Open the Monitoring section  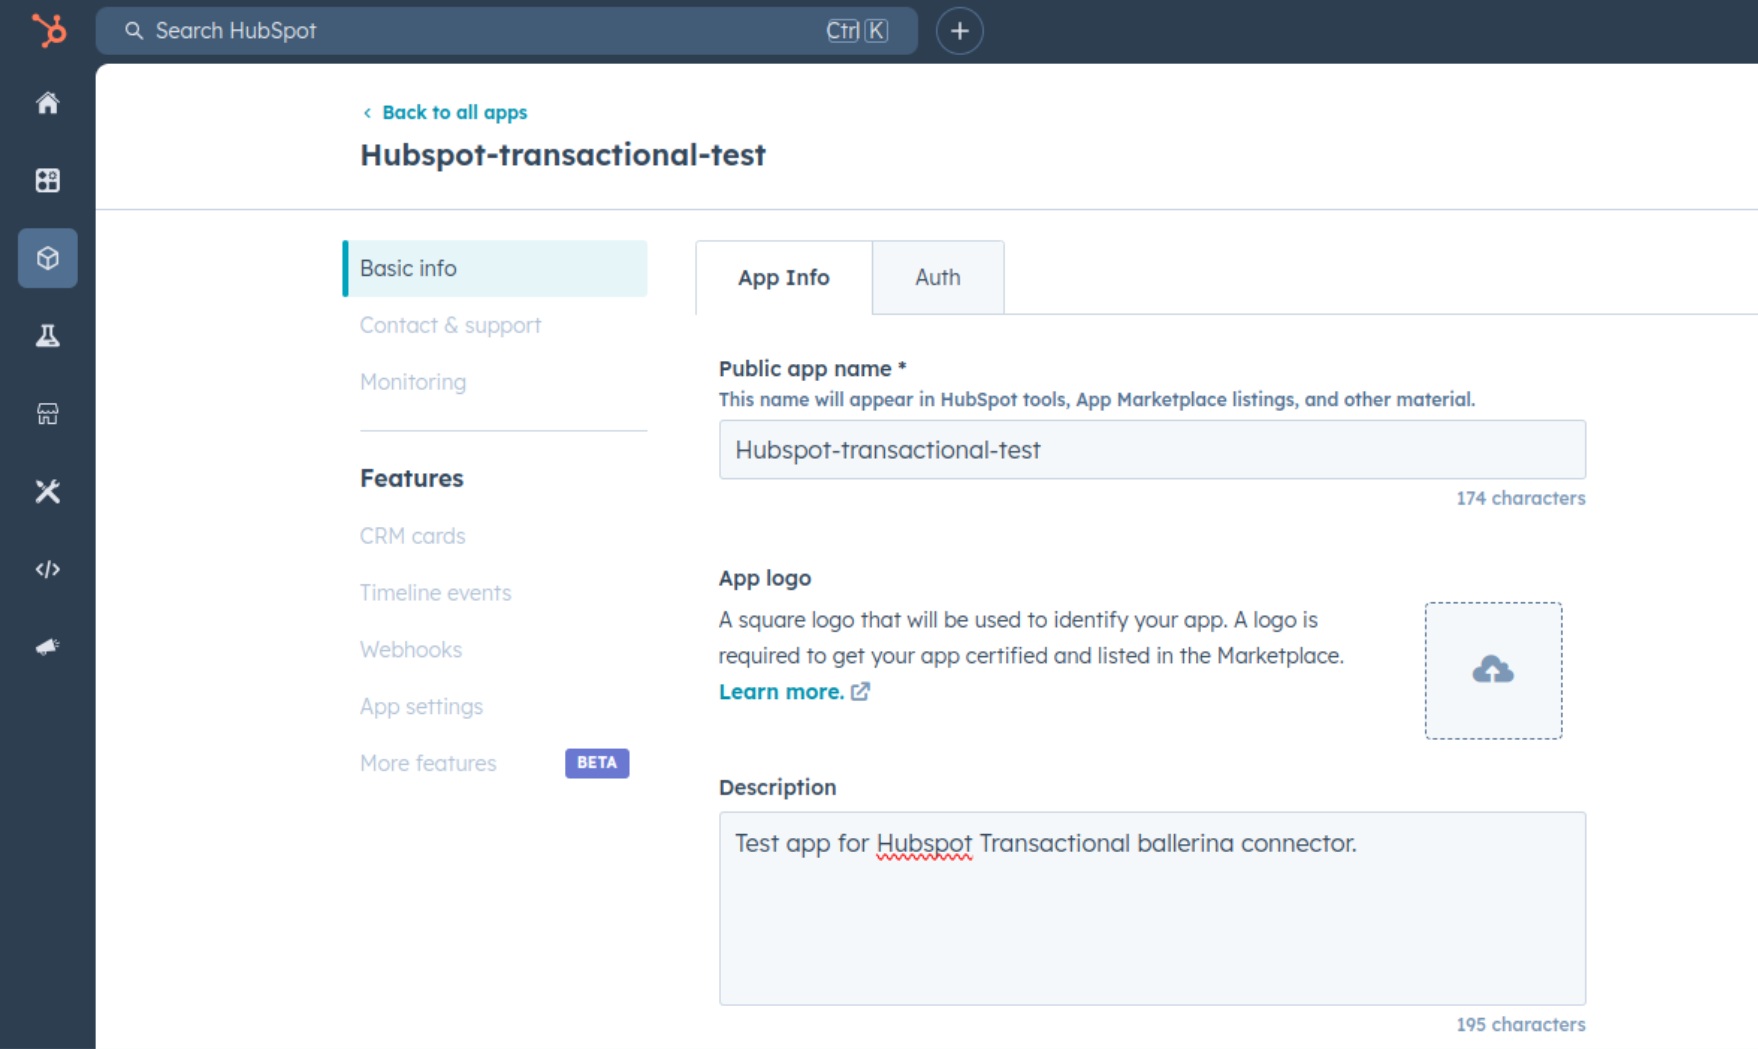point(413,382)
